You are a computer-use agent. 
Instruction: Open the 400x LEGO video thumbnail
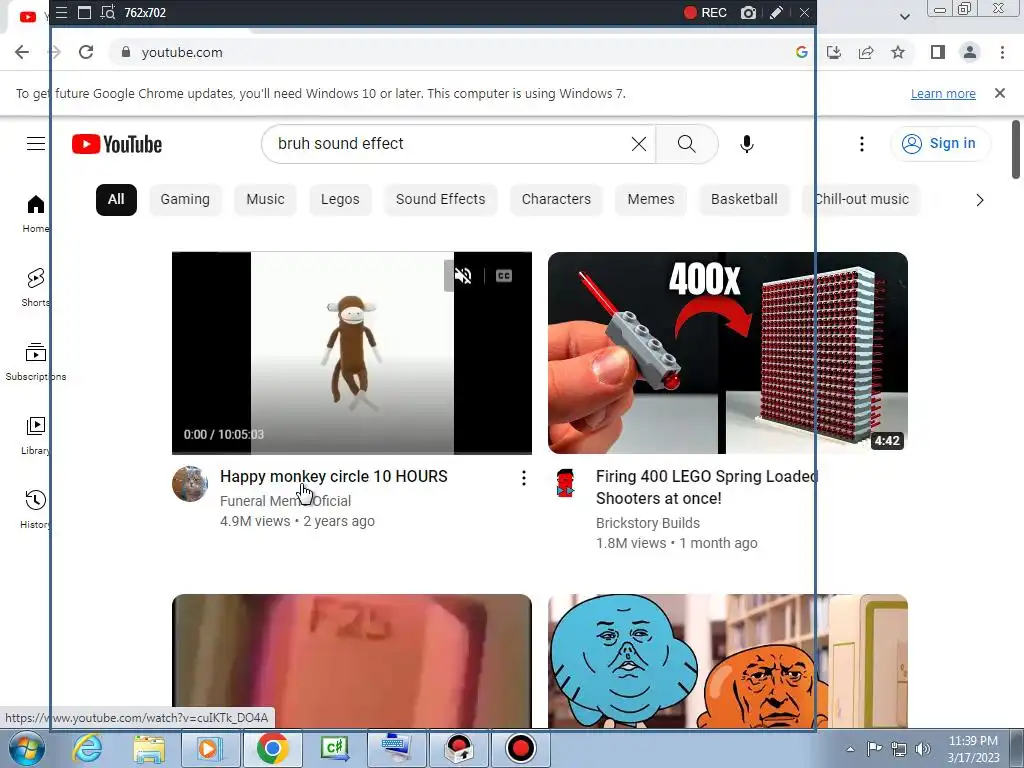point(728,353)
